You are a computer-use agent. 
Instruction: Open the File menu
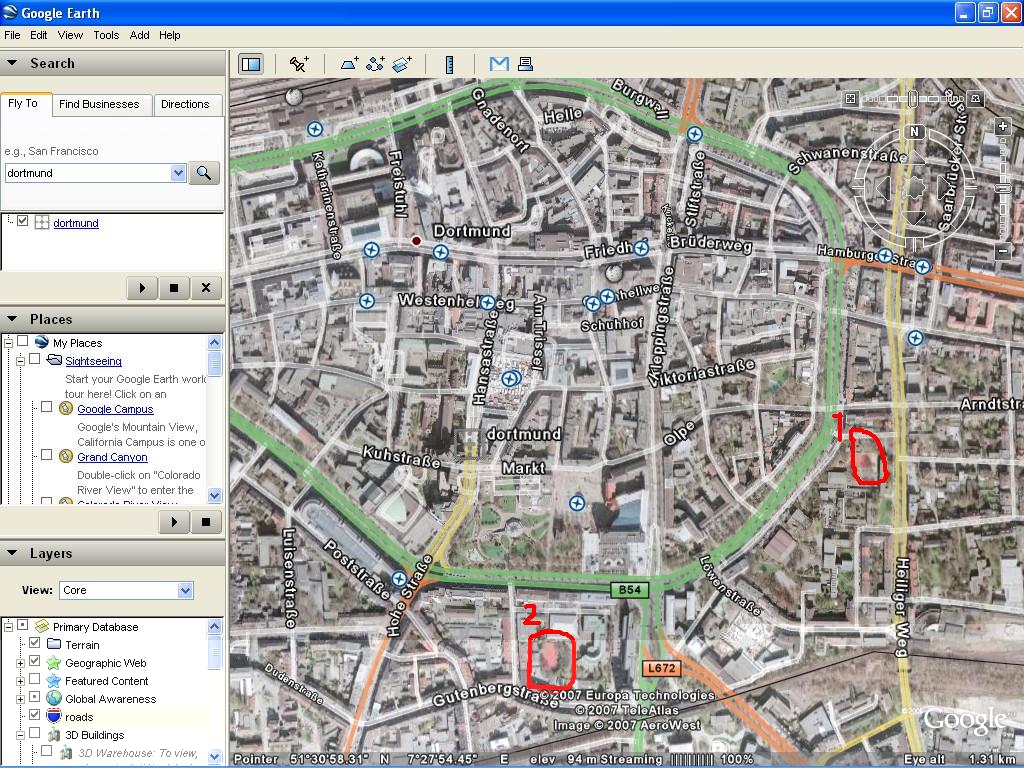pyautogui.click(x=12, y=35)
